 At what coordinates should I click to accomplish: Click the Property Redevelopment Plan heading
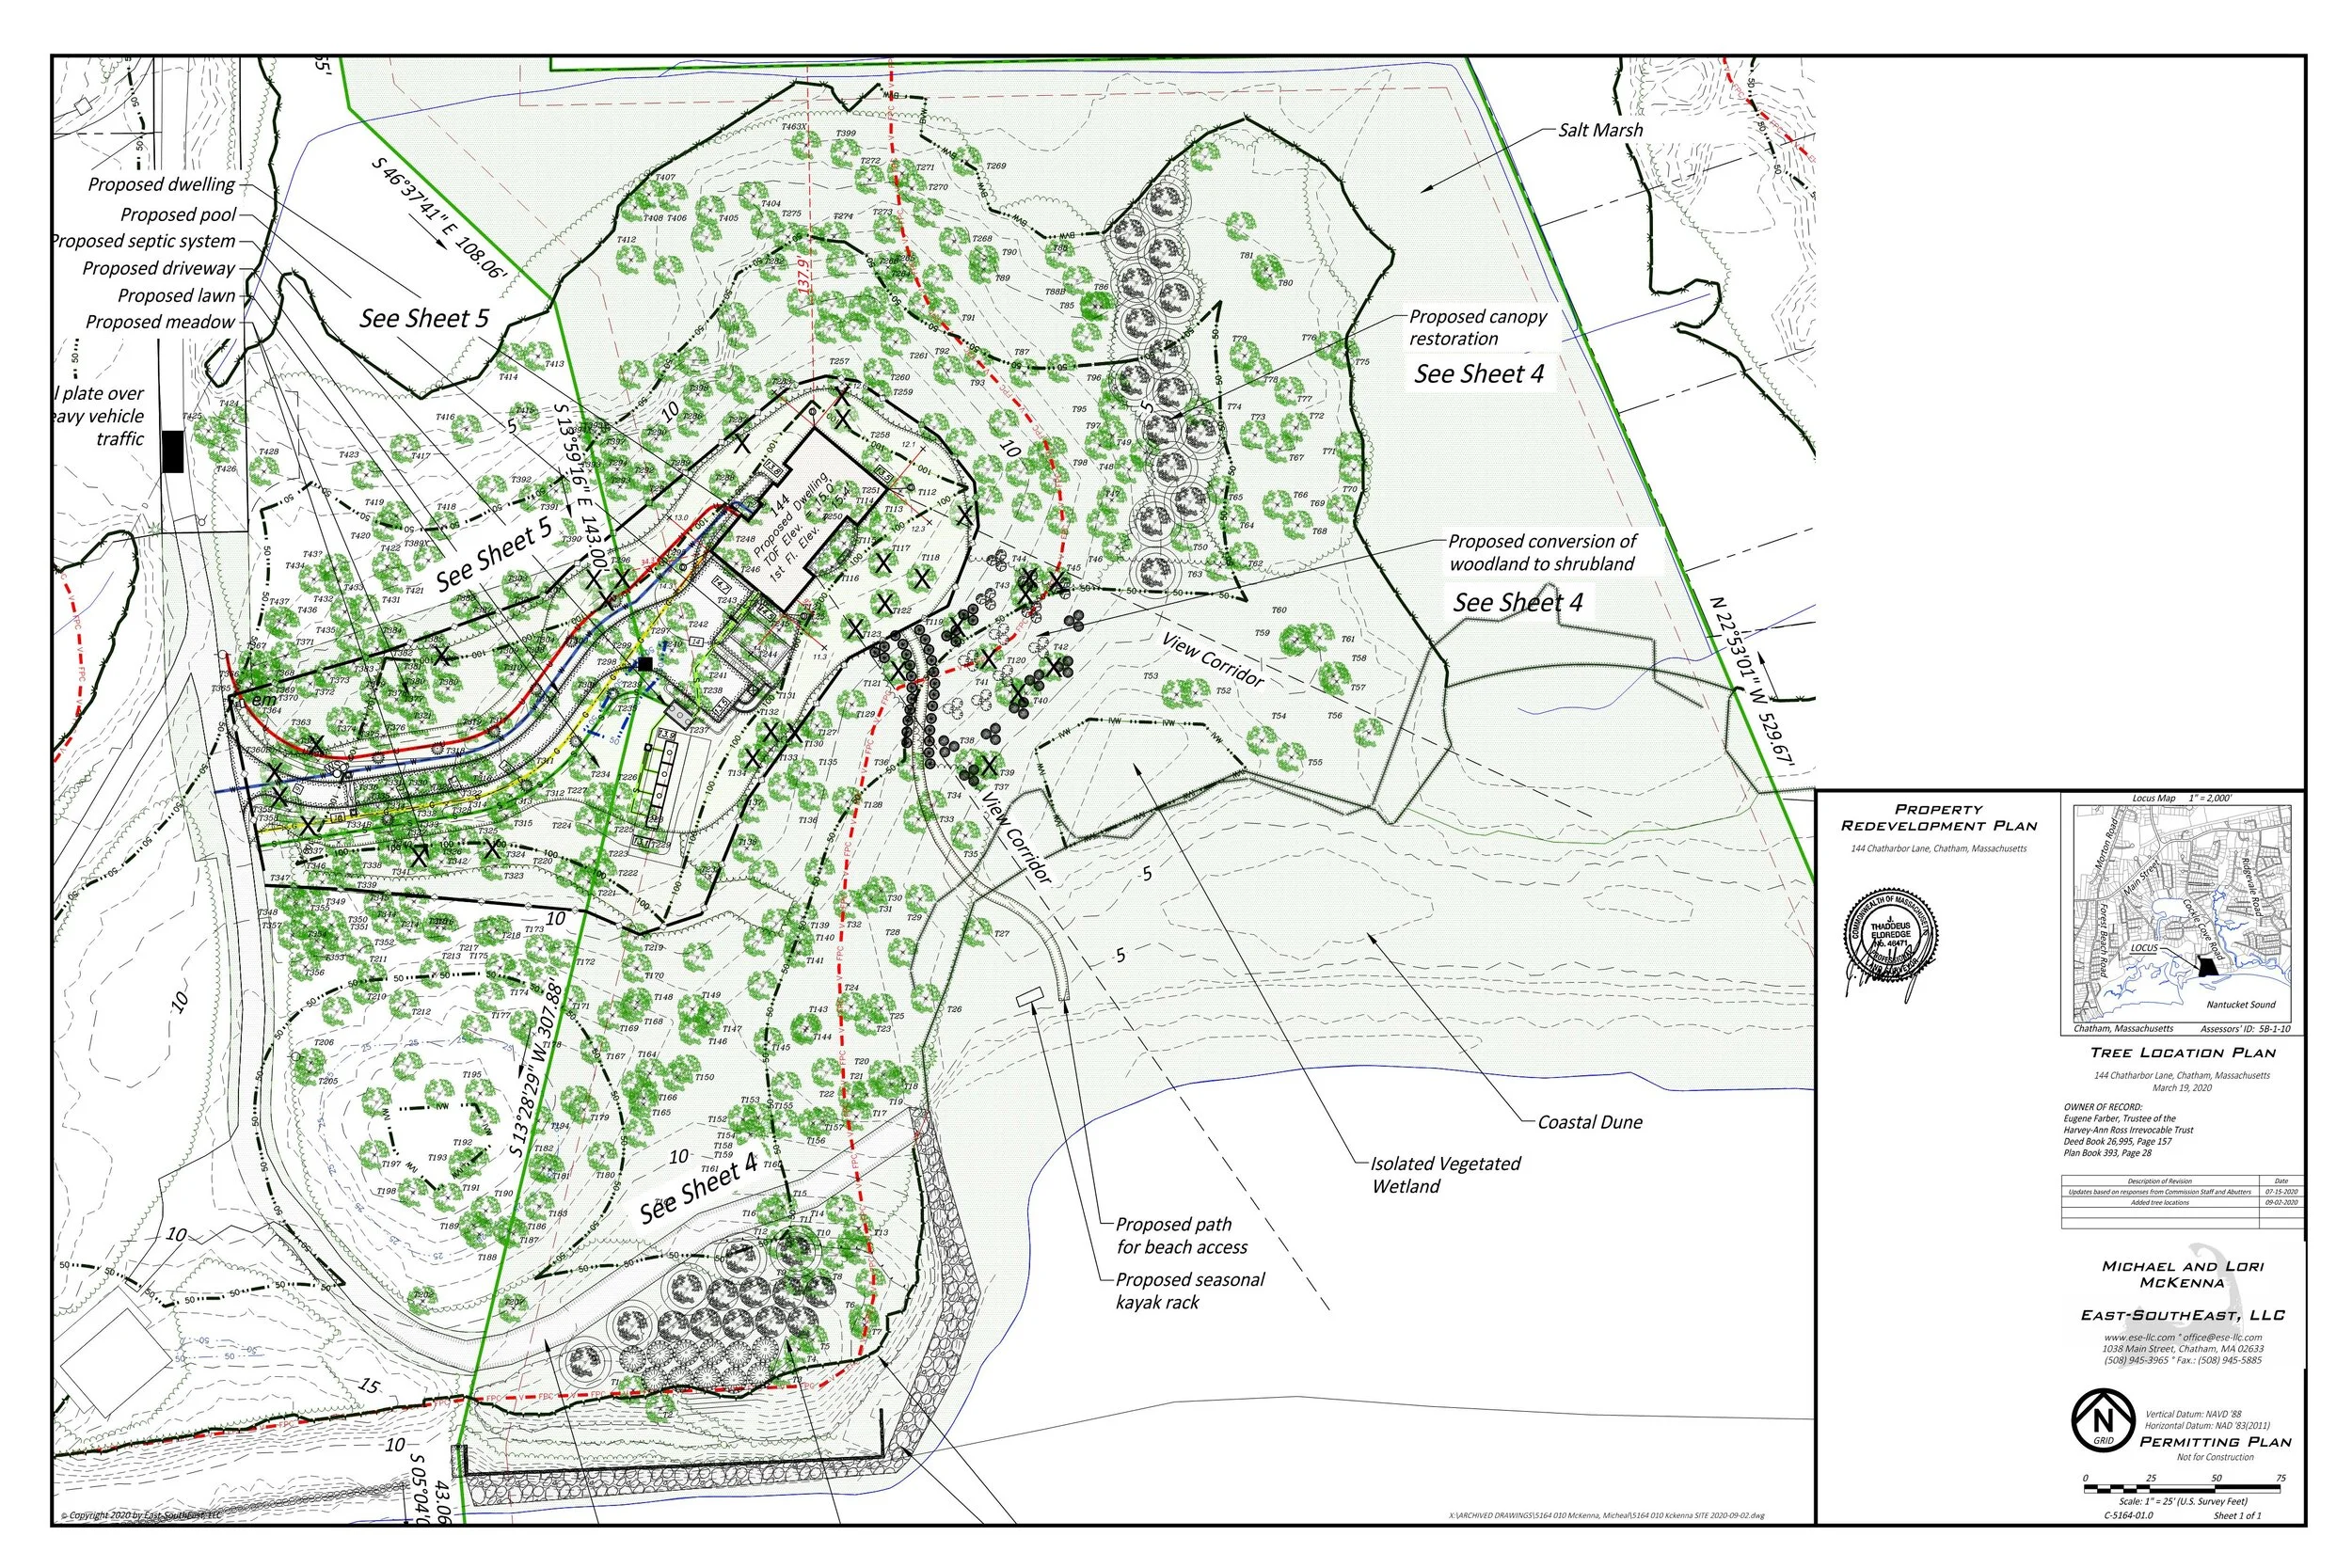tap(1938, 818)
